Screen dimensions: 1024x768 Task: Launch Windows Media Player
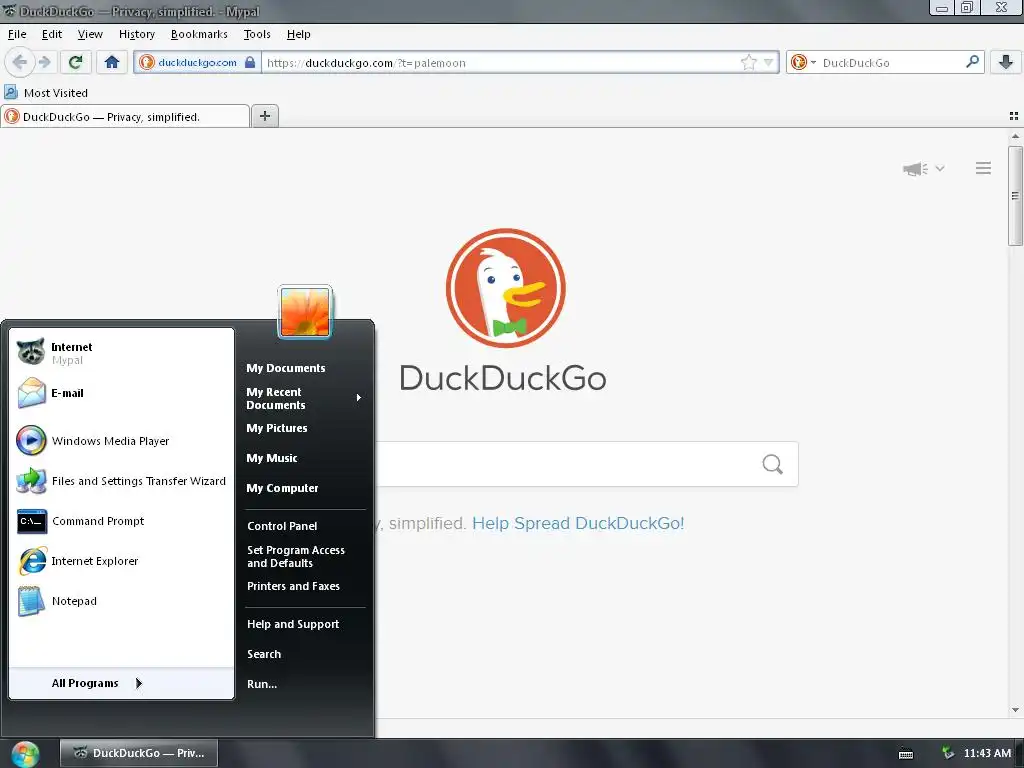[121, 441]
